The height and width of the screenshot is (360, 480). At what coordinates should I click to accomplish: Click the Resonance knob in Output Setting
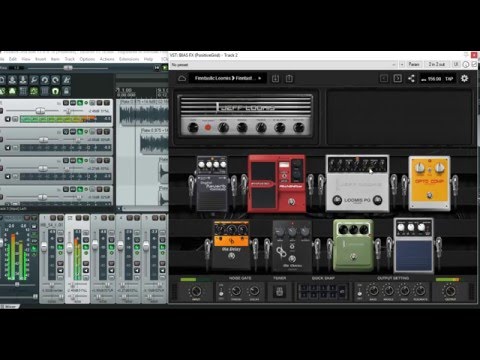pos(420,291)
